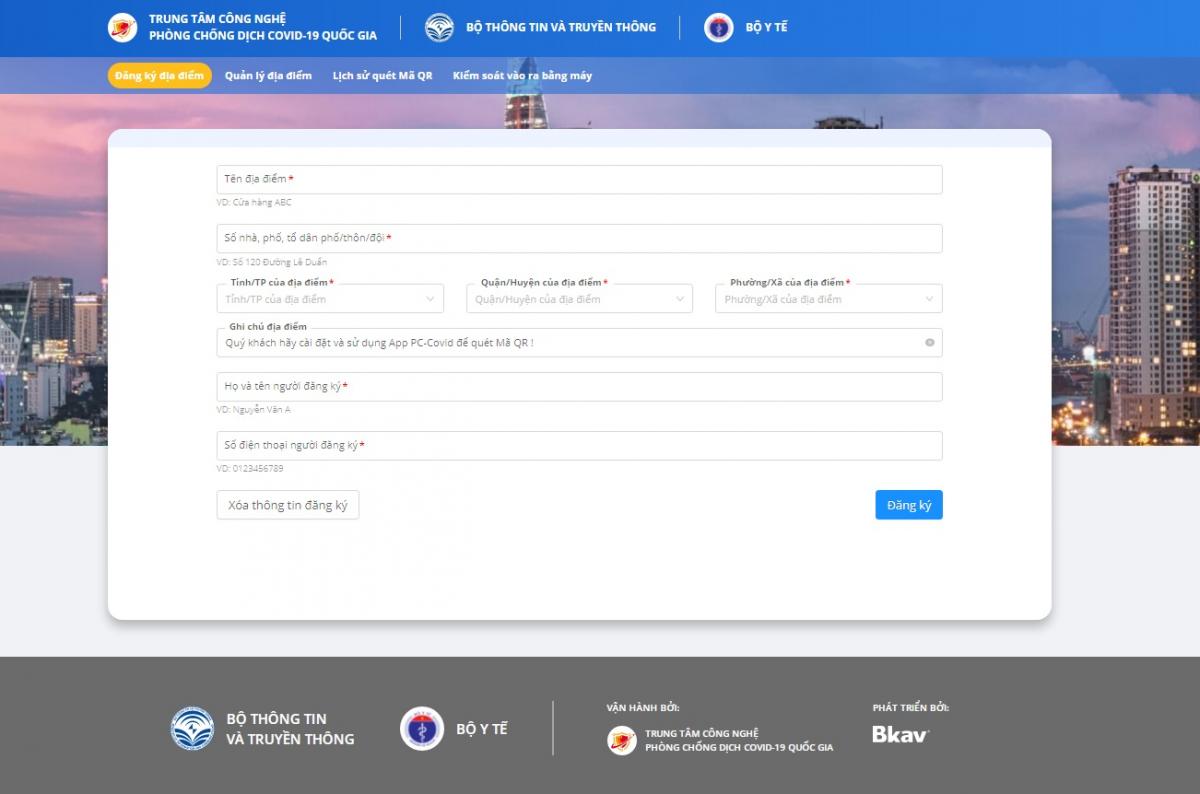
Task: Select the Đăng ký địa điểm tab
Action: coord(159,76)
